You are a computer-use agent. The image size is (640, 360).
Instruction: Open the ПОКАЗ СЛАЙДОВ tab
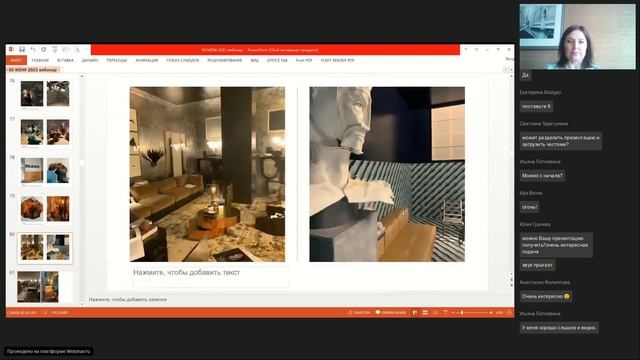point(182,60)
